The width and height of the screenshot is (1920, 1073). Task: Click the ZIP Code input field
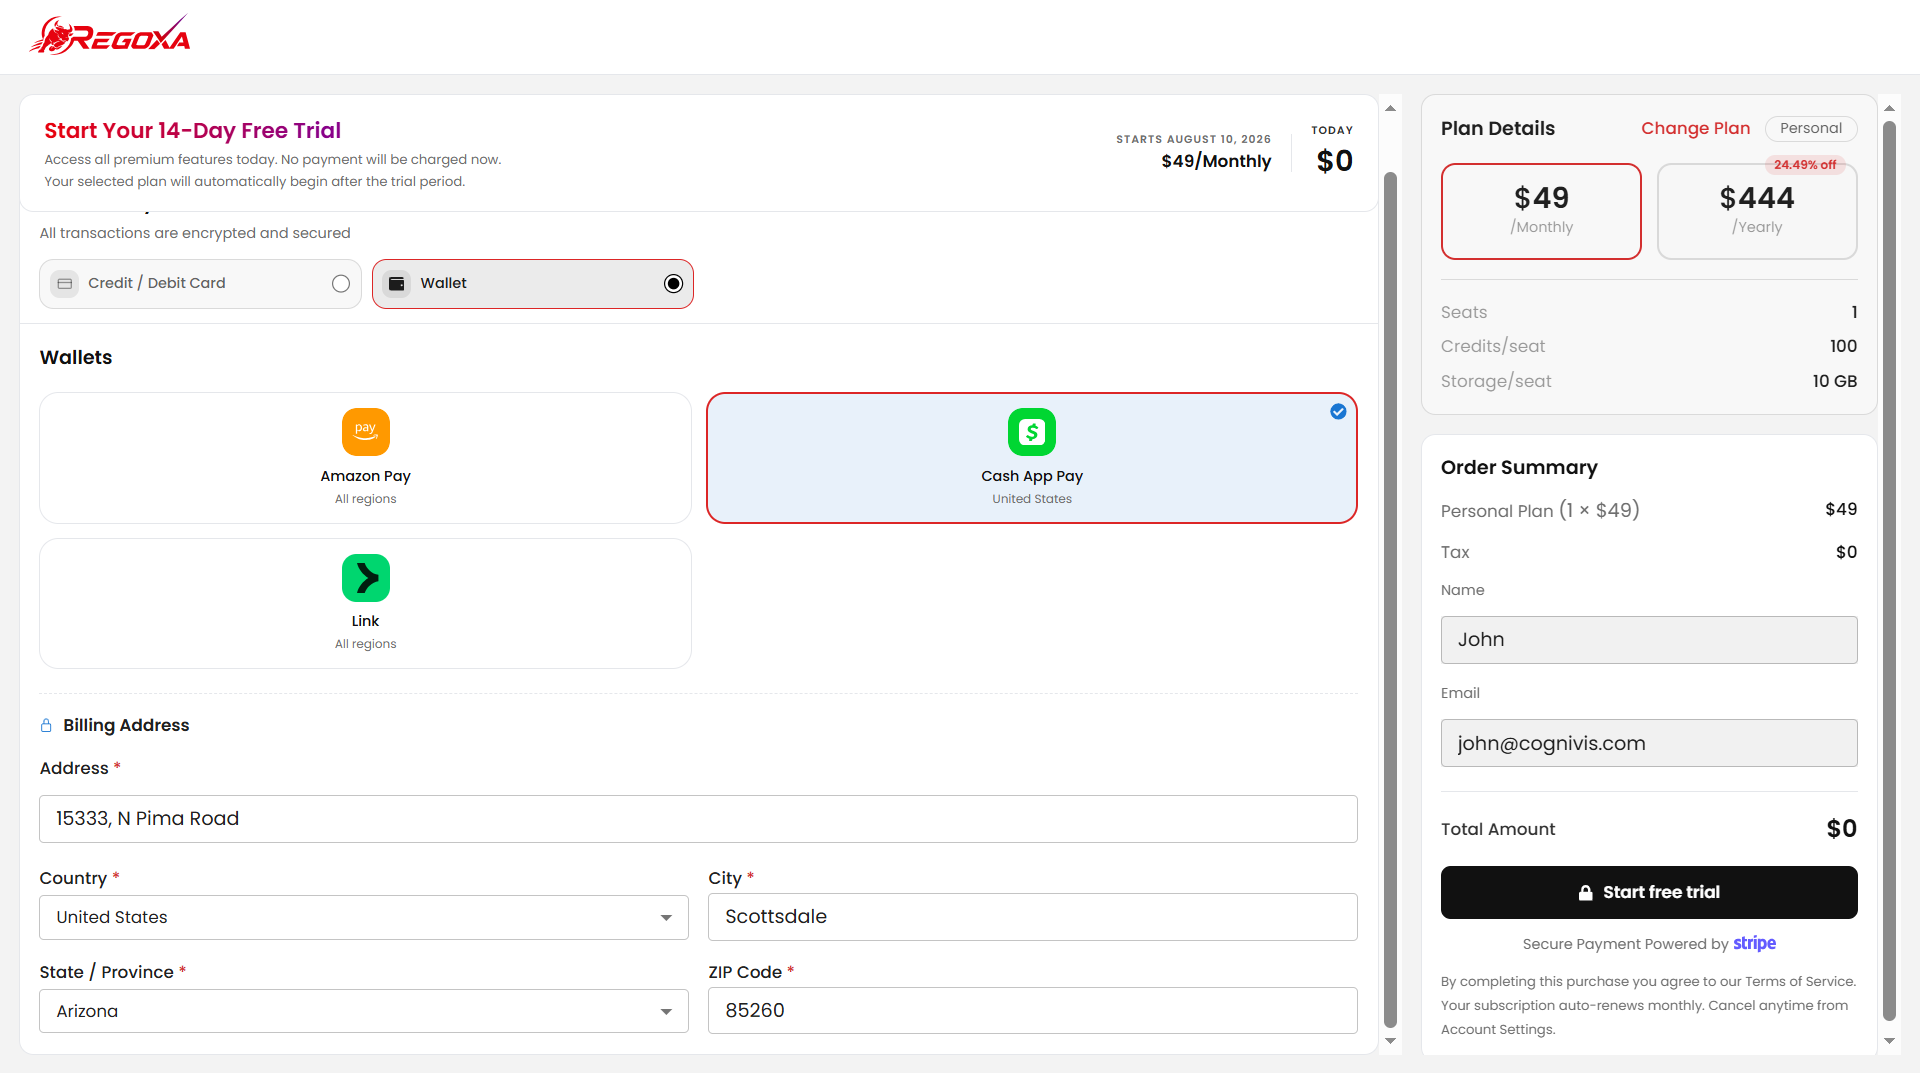pos(1033,1011)
